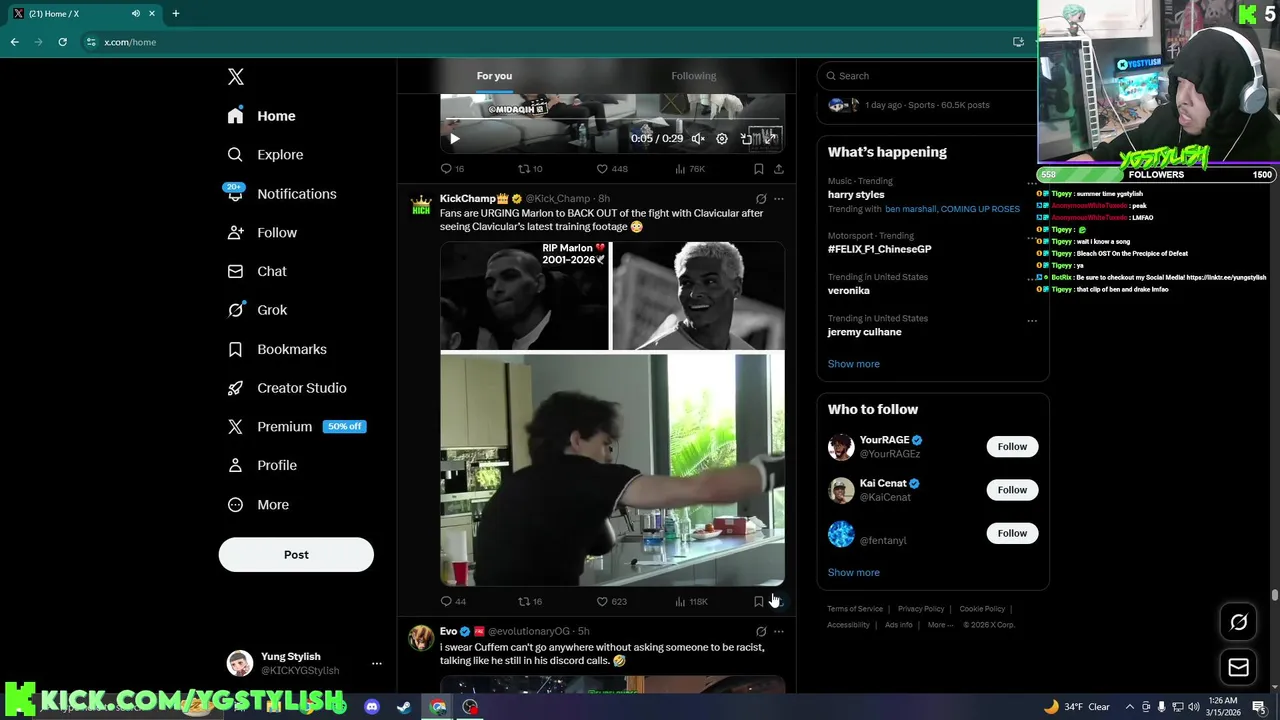The height and width of the screenshot is (720, 1280).
Task: Open video settings gear on top video
Action: 722,139
